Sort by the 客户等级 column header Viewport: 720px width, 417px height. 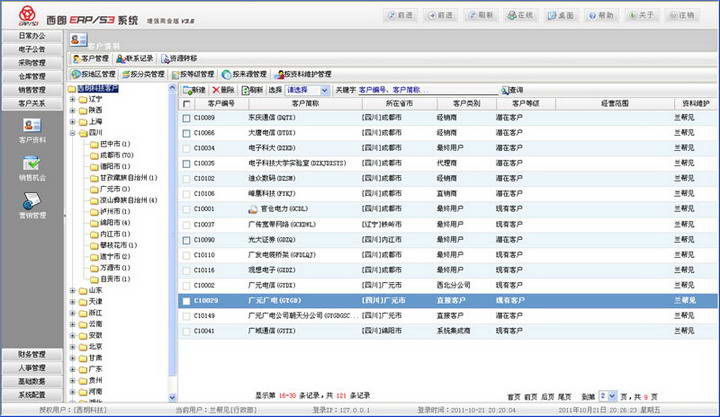point(526,104)
